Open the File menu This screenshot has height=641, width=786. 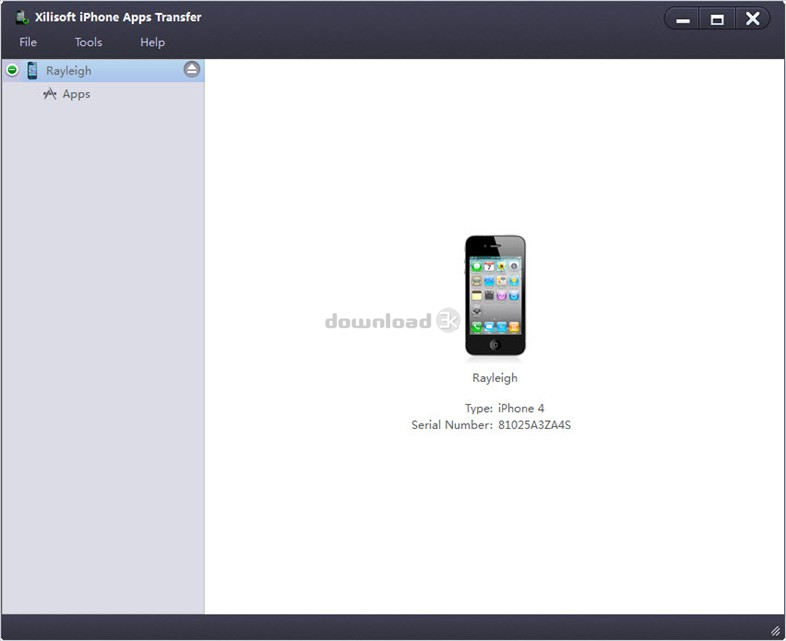[x=28, y=42]
